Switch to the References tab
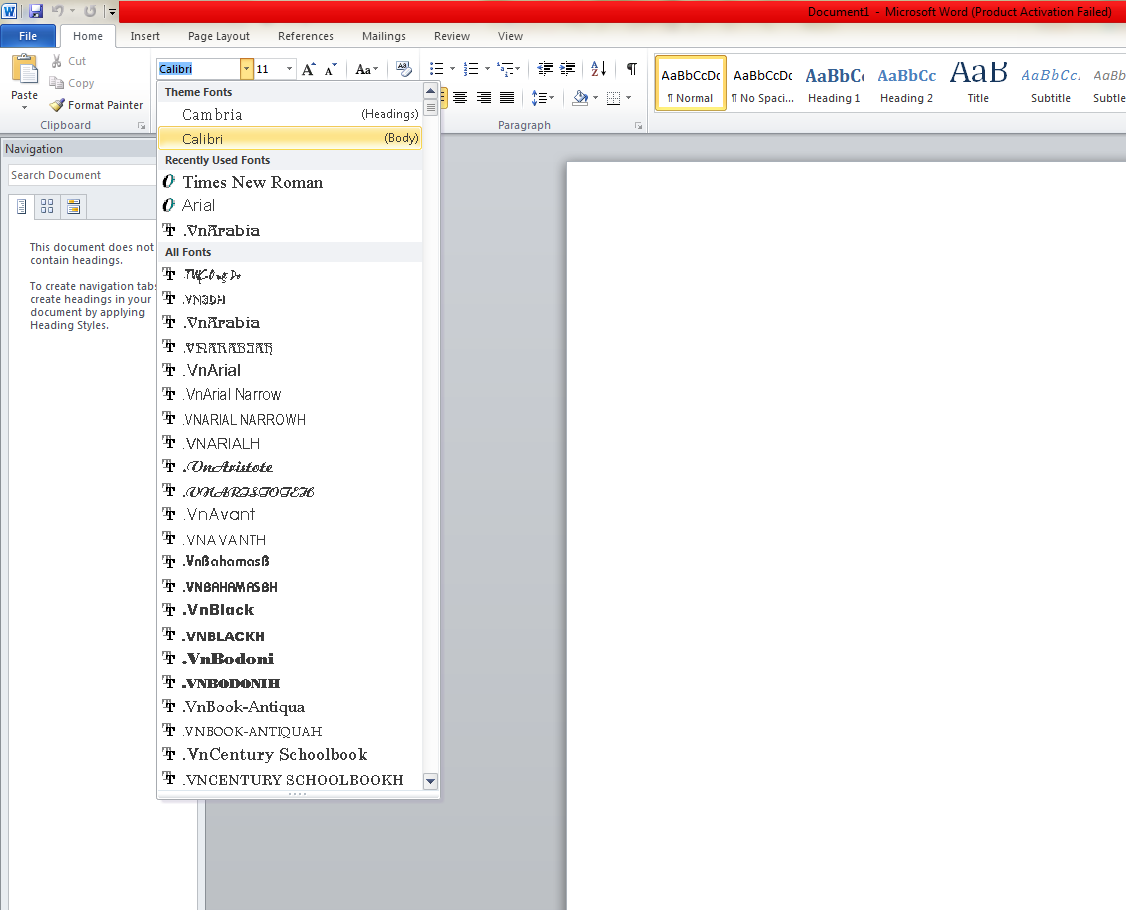The image size is (1126, 910). (306, 36)
